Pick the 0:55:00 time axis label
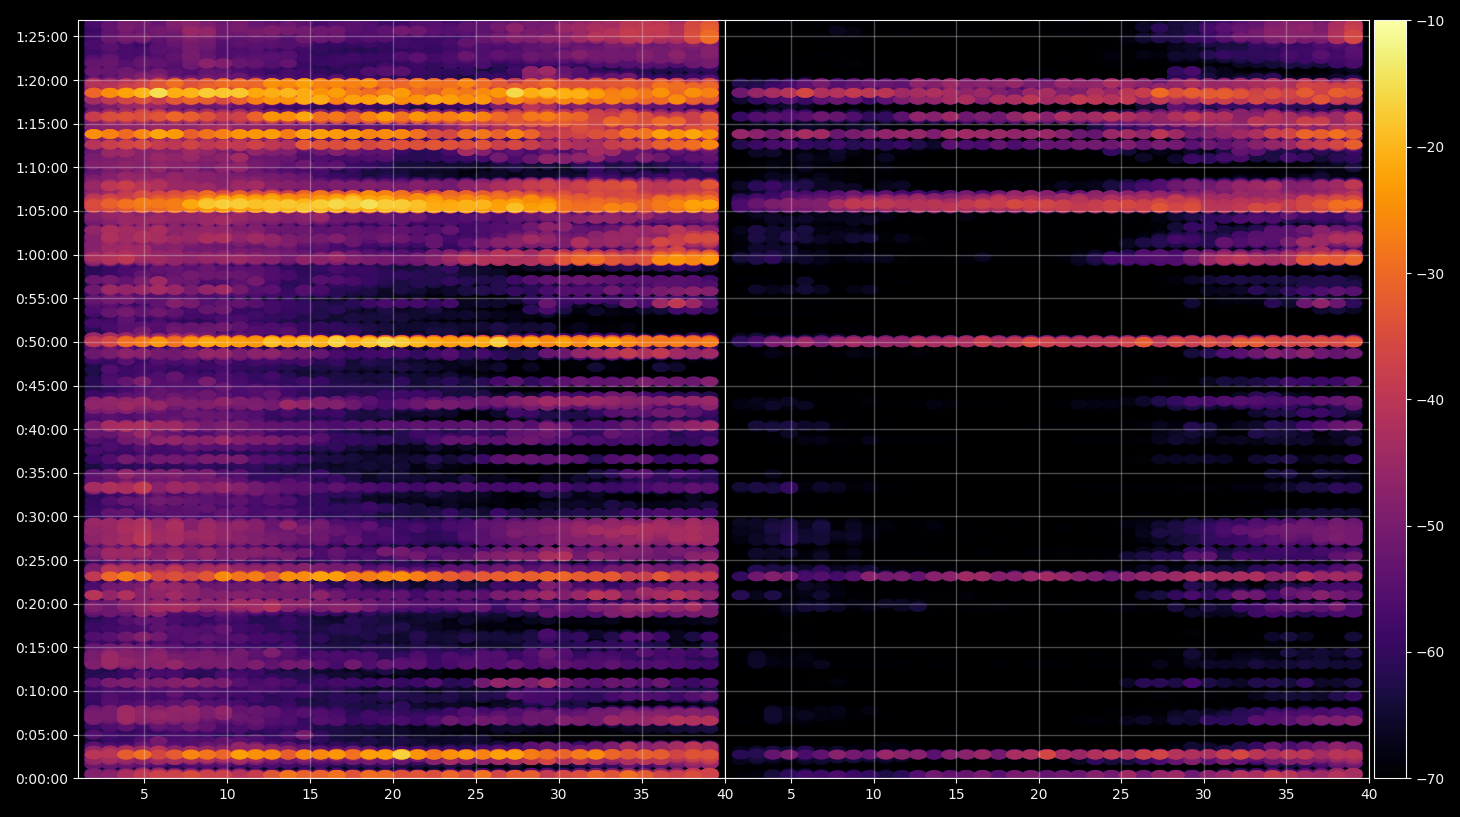1460x817 pixels. (x=42, y=299)
